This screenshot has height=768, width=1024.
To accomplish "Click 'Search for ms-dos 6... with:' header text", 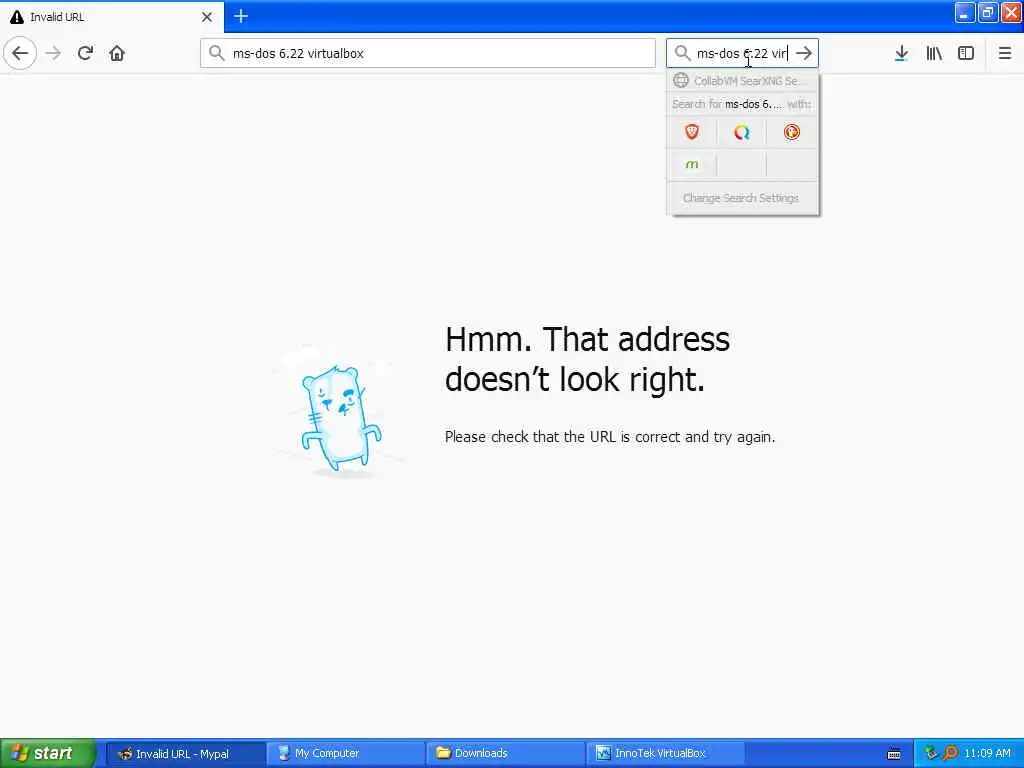I will pos(741,104).
